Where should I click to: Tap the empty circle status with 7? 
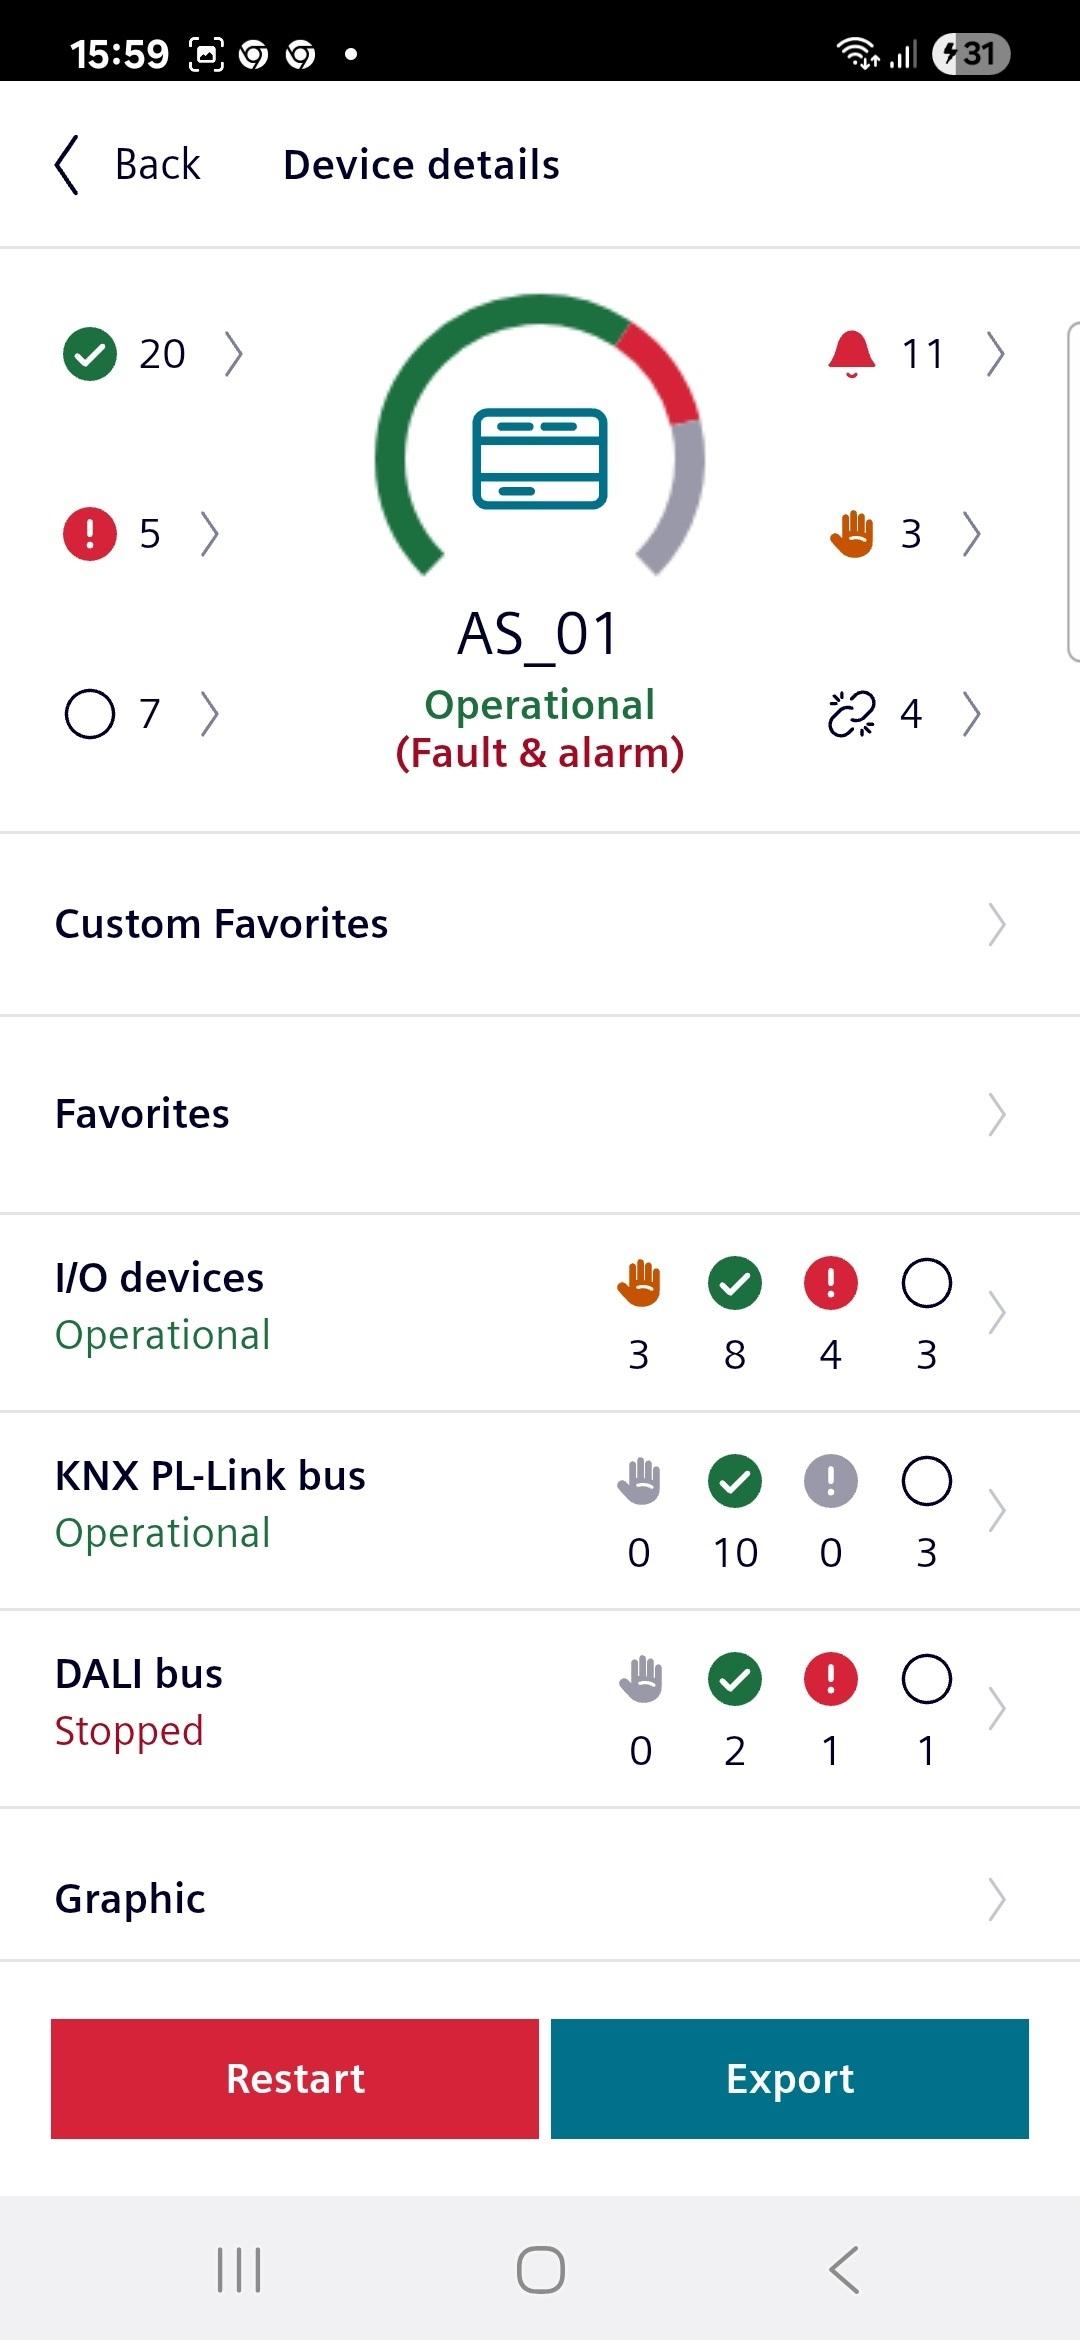tap(90, 714)
